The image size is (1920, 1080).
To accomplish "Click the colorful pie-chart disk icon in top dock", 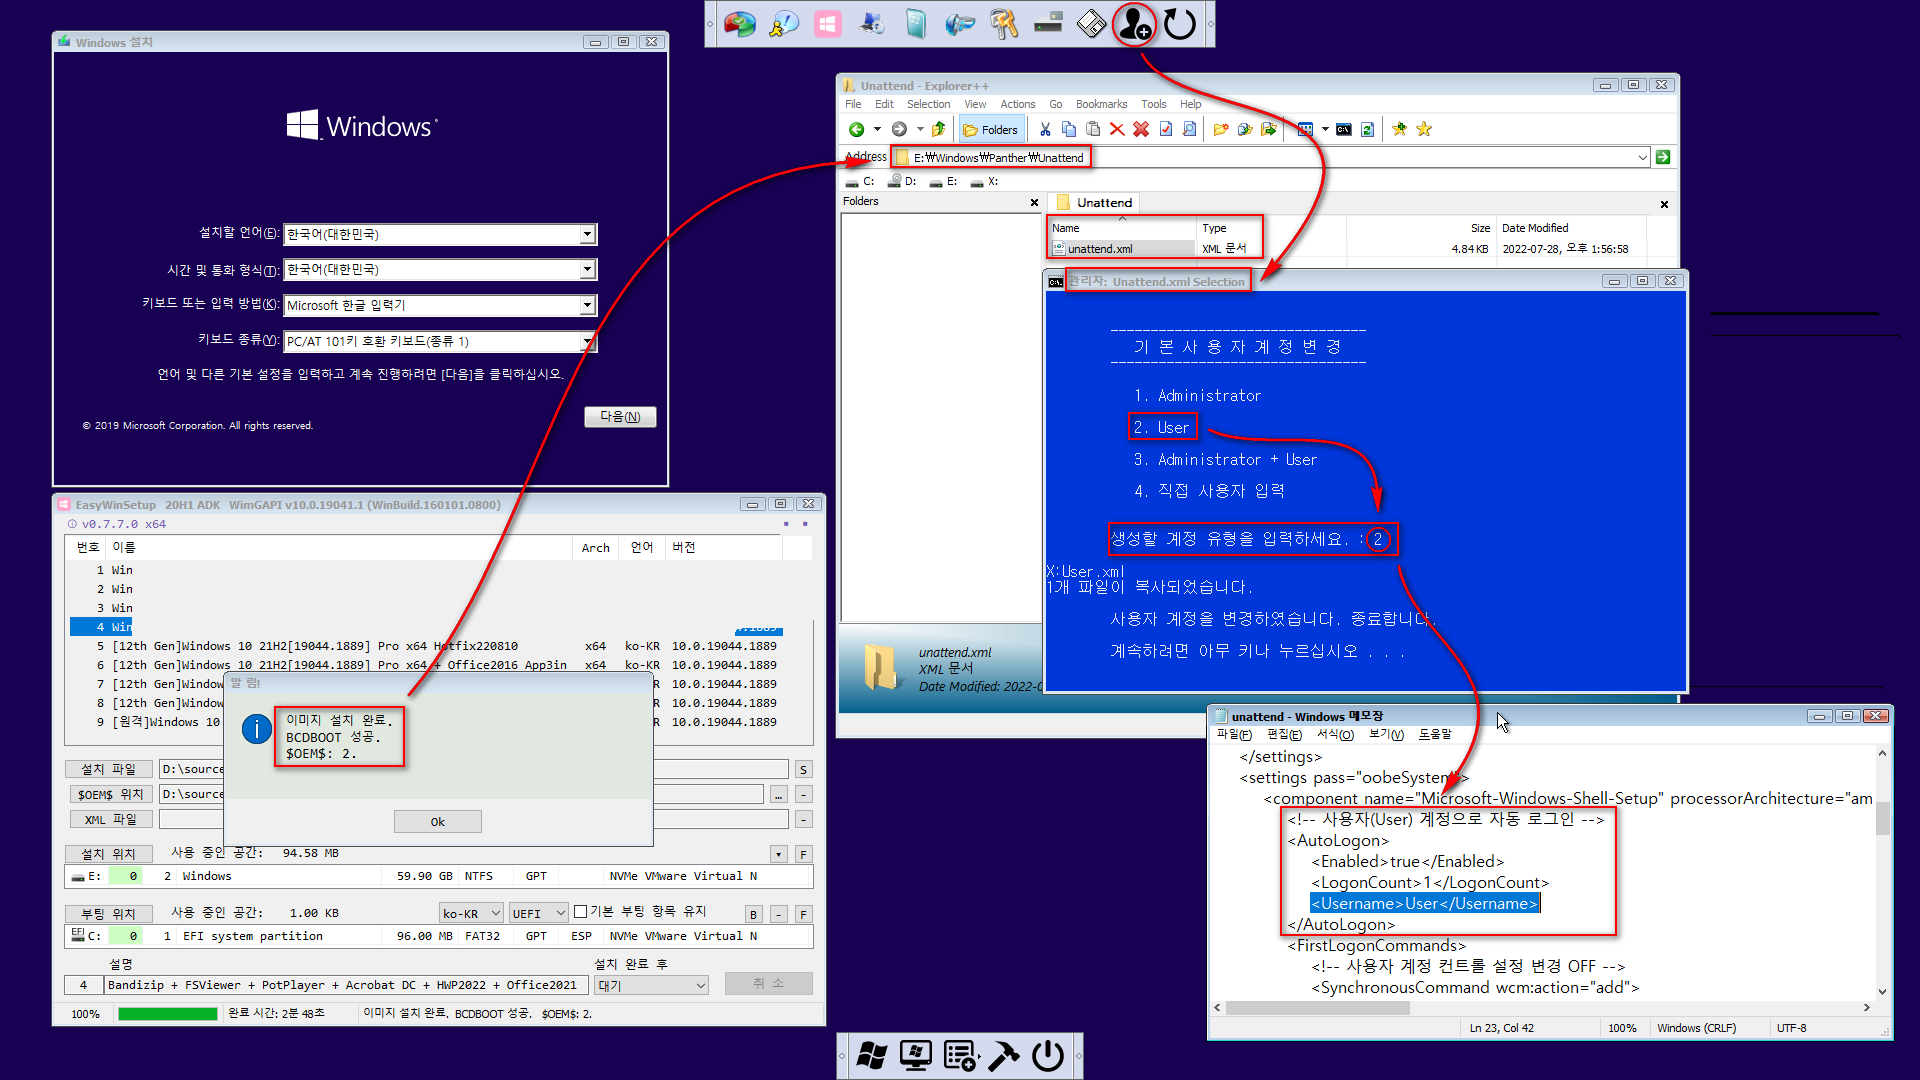I will [740, 24].
